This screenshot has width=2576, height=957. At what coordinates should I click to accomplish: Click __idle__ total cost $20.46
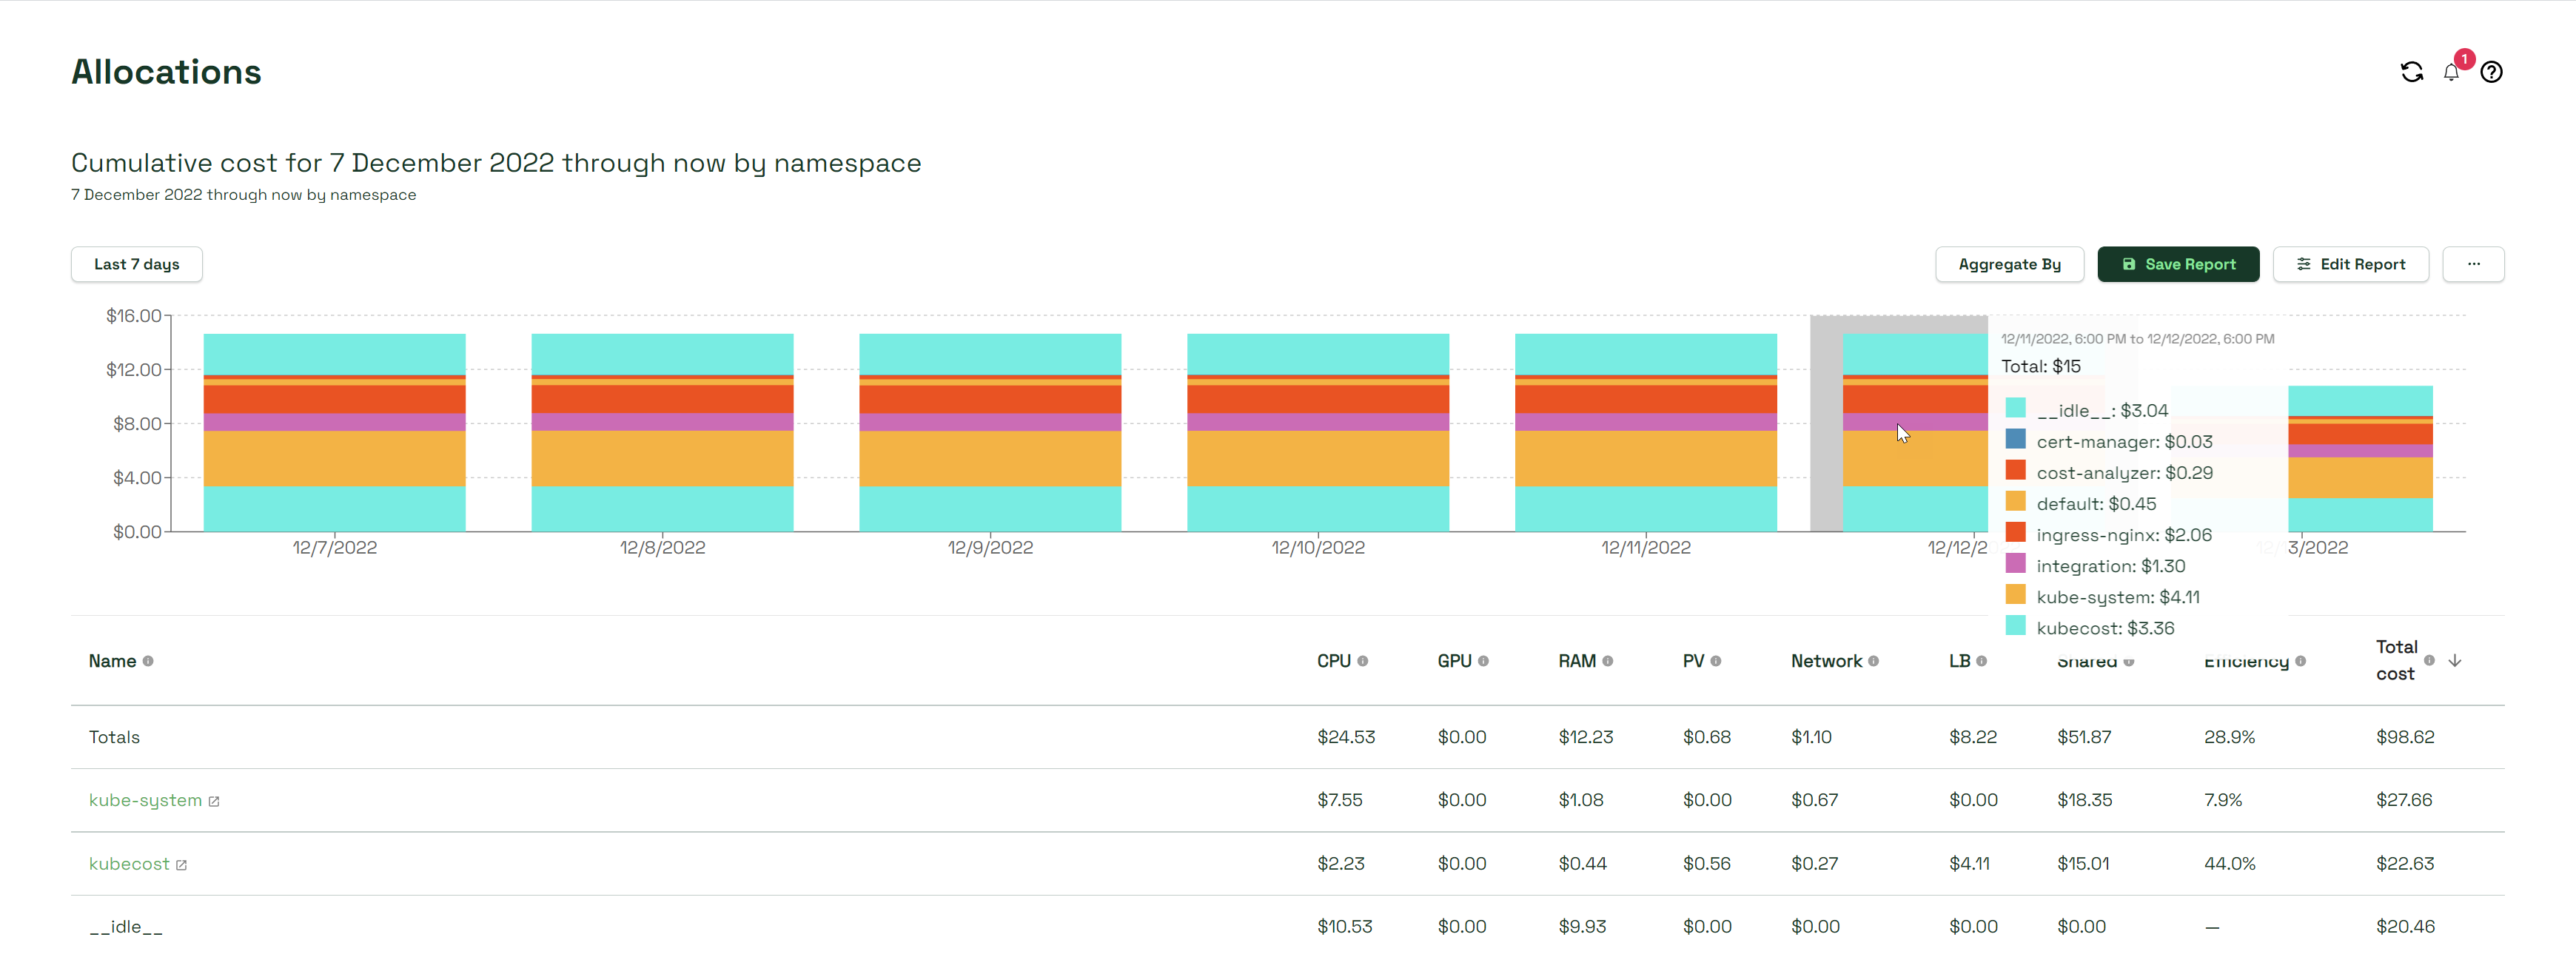pos(2405,927)
